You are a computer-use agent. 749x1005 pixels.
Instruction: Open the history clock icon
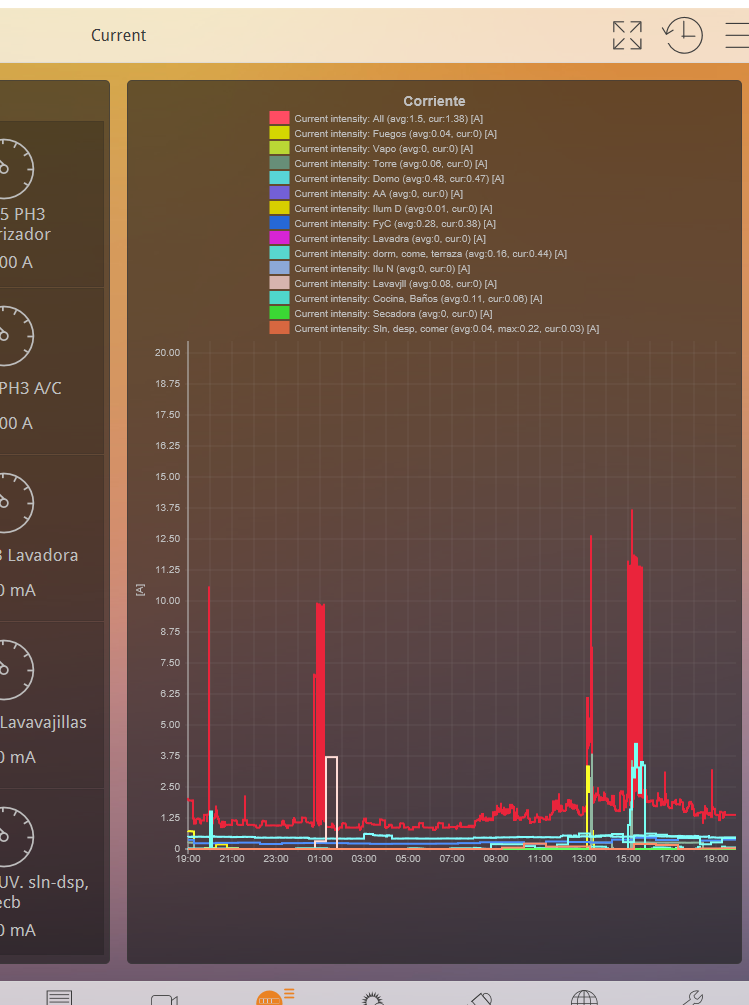(683, 35)
